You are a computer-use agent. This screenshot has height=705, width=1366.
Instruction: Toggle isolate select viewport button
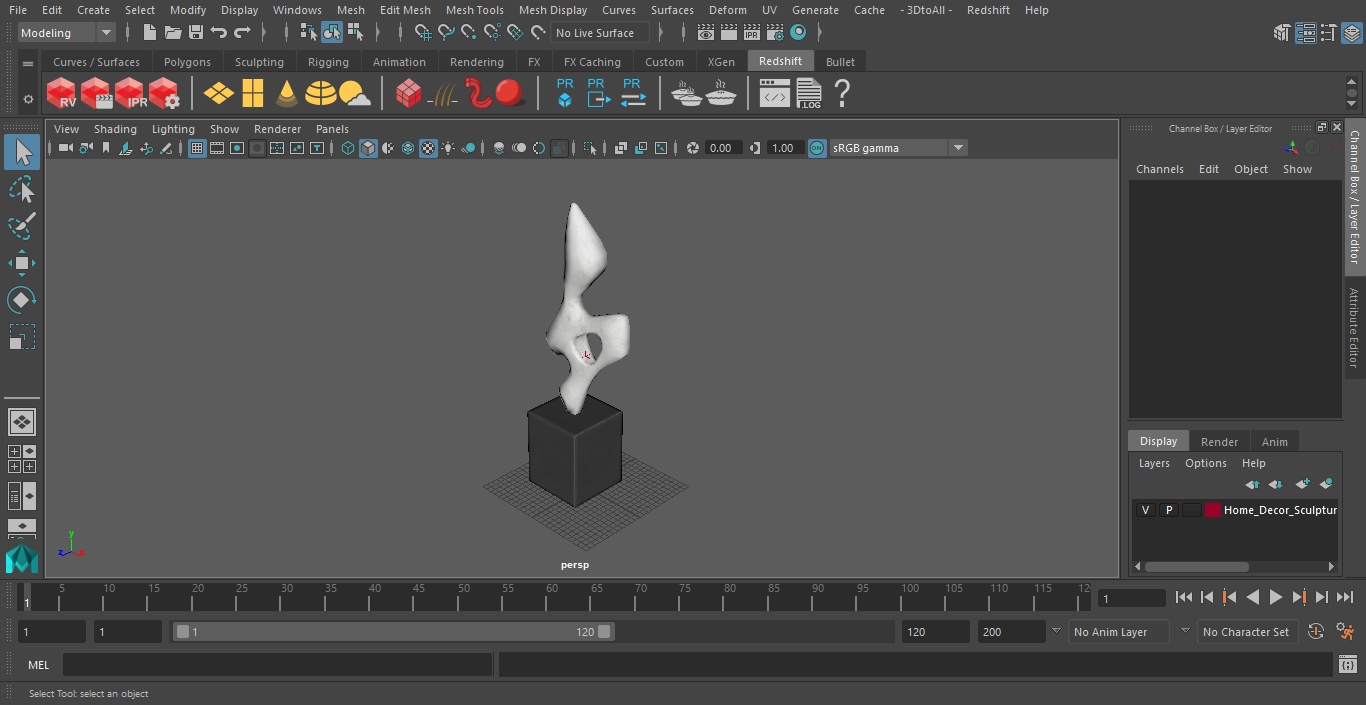click(590, 148)
